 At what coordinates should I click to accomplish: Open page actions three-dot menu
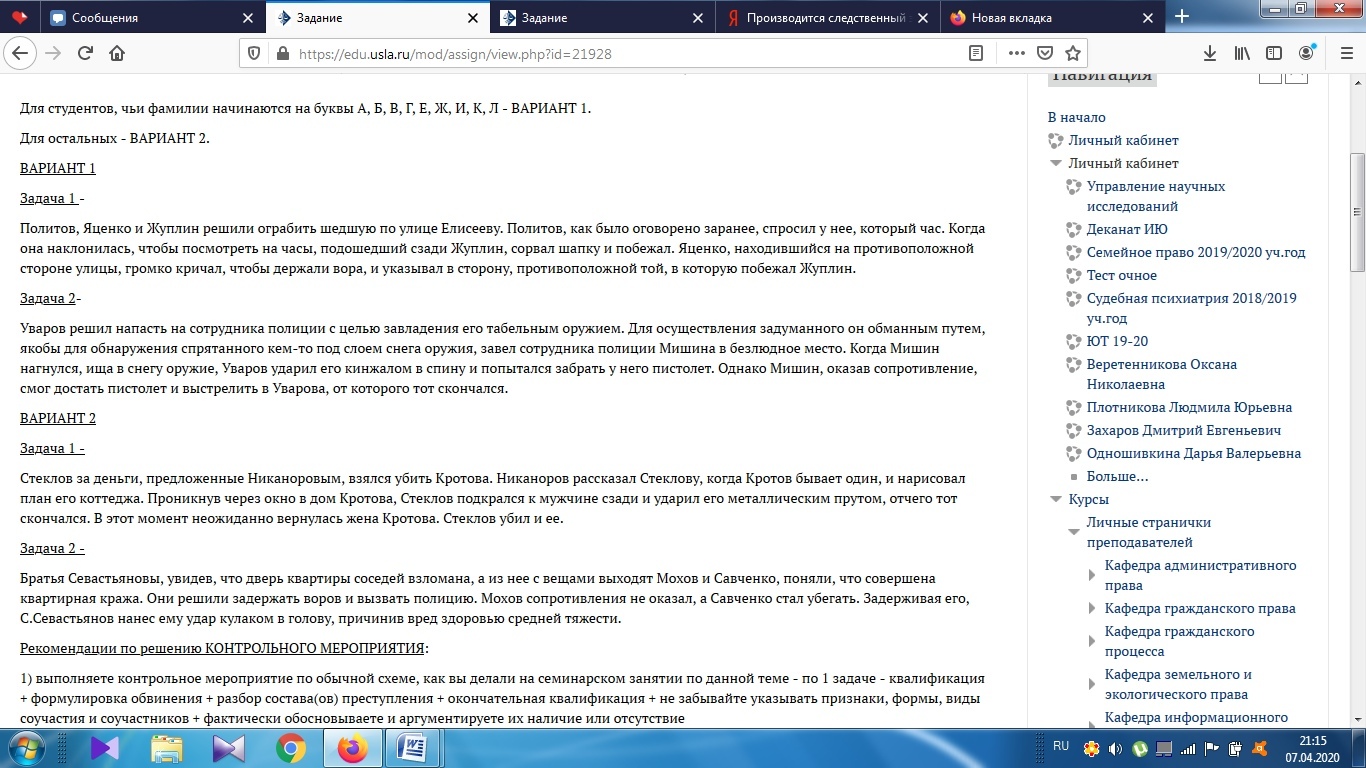coord(1017,53)
